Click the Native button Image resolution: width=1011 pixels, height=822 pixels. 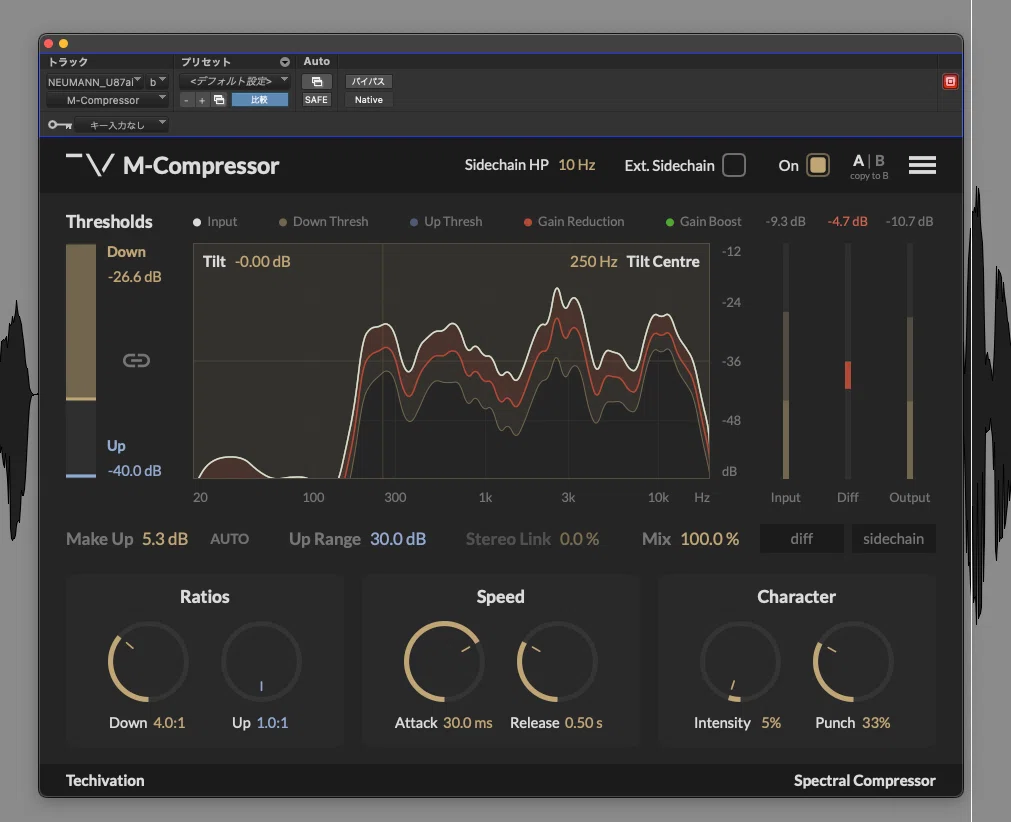click(369, 100)
